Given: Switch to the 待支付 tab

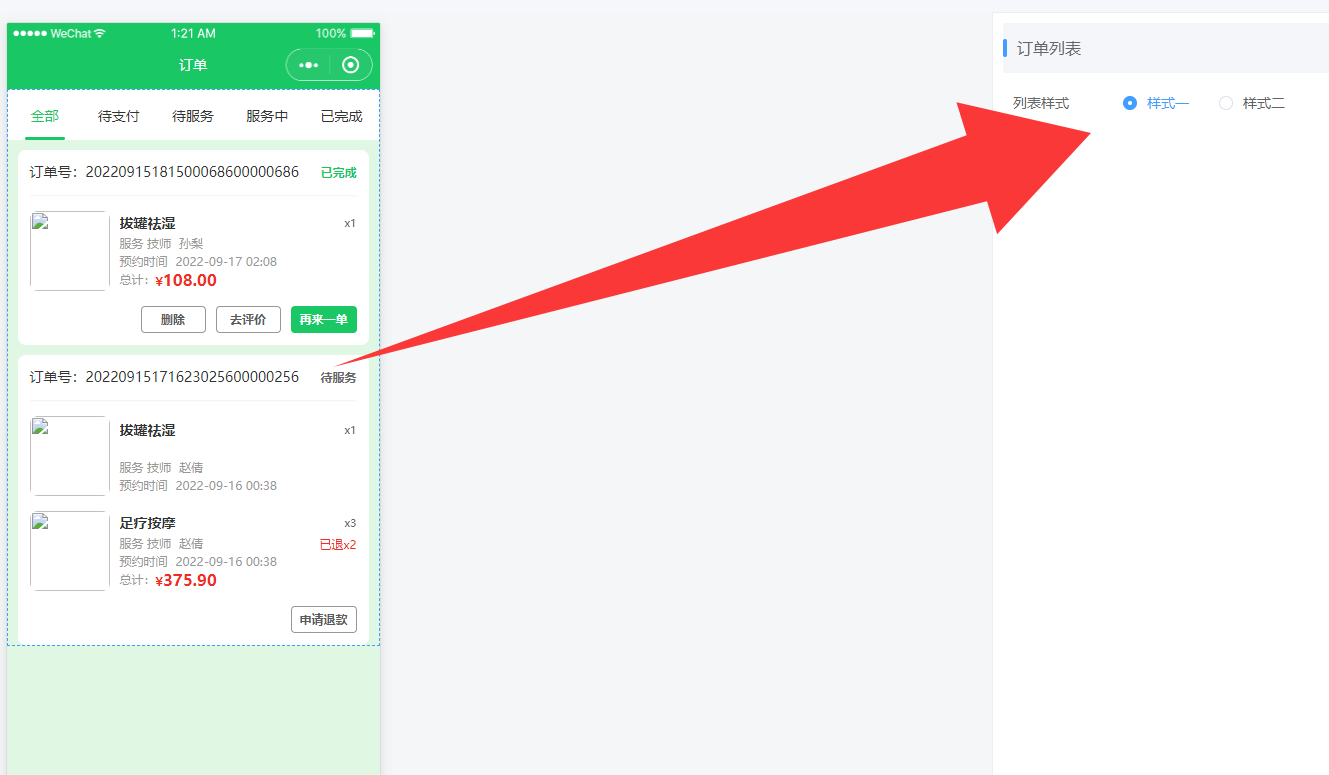Looking at the screenshot, I should 119,116.
